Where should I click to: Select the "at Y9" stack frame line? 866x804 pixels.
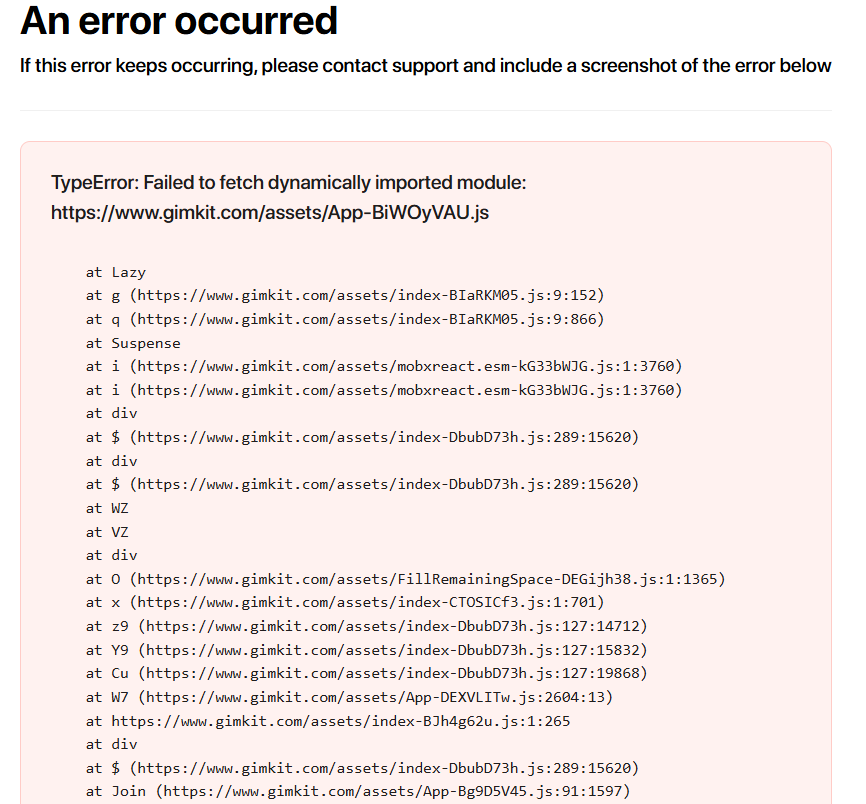366,650
